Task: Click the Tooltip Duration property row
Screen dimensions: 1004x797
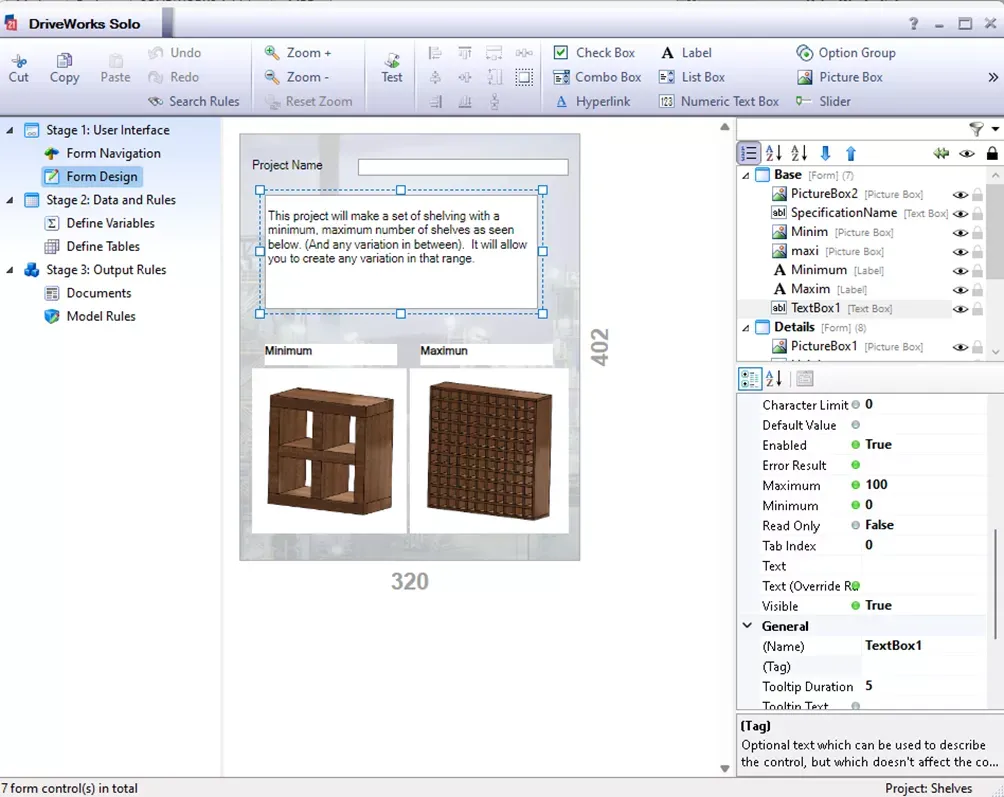Action: (861, 686)
